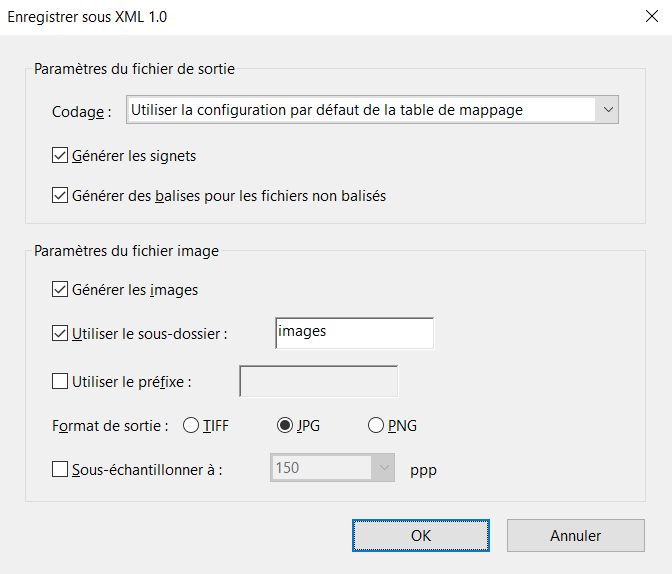Toggle balises pour fichiers non balisés checkbox
Viewport: 672px width, 574px height.
click(x=60, y=196)
